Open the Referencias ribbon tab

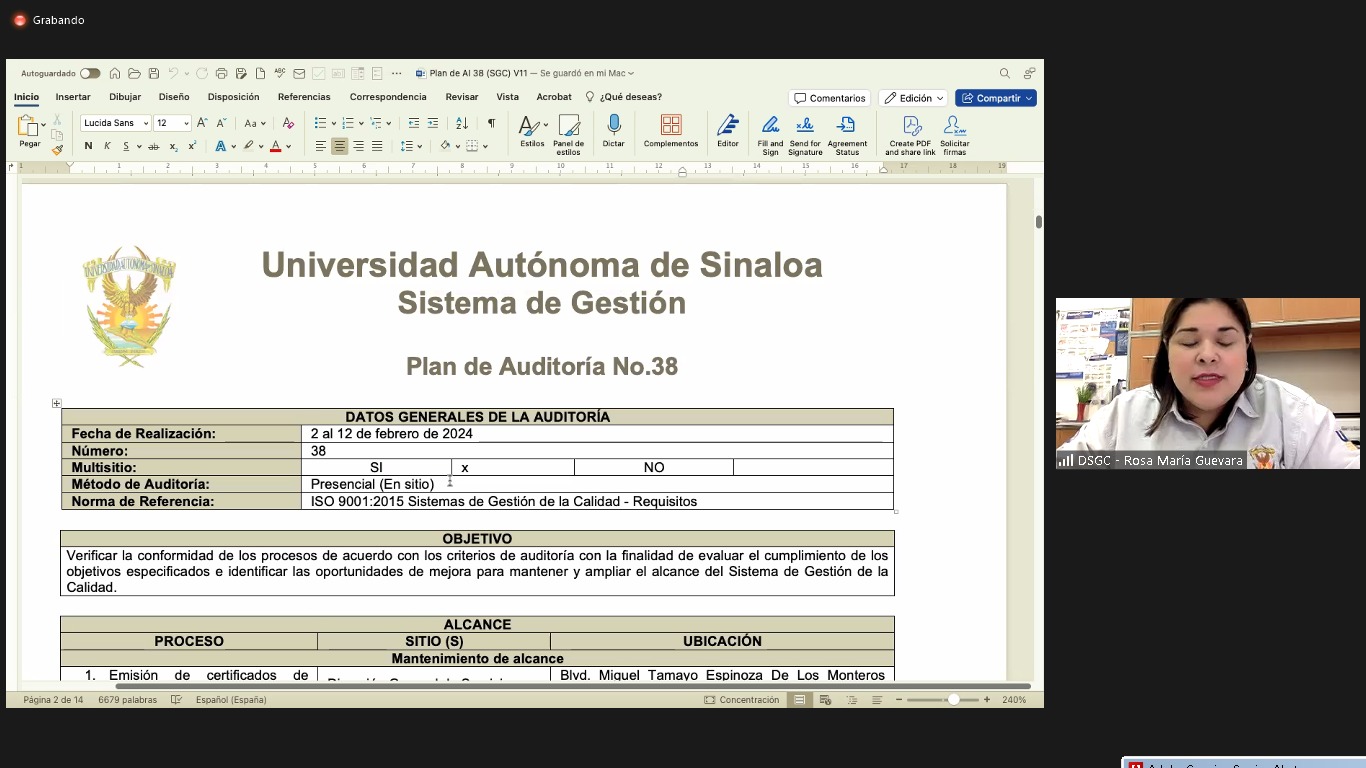click(x=304, y=97)
